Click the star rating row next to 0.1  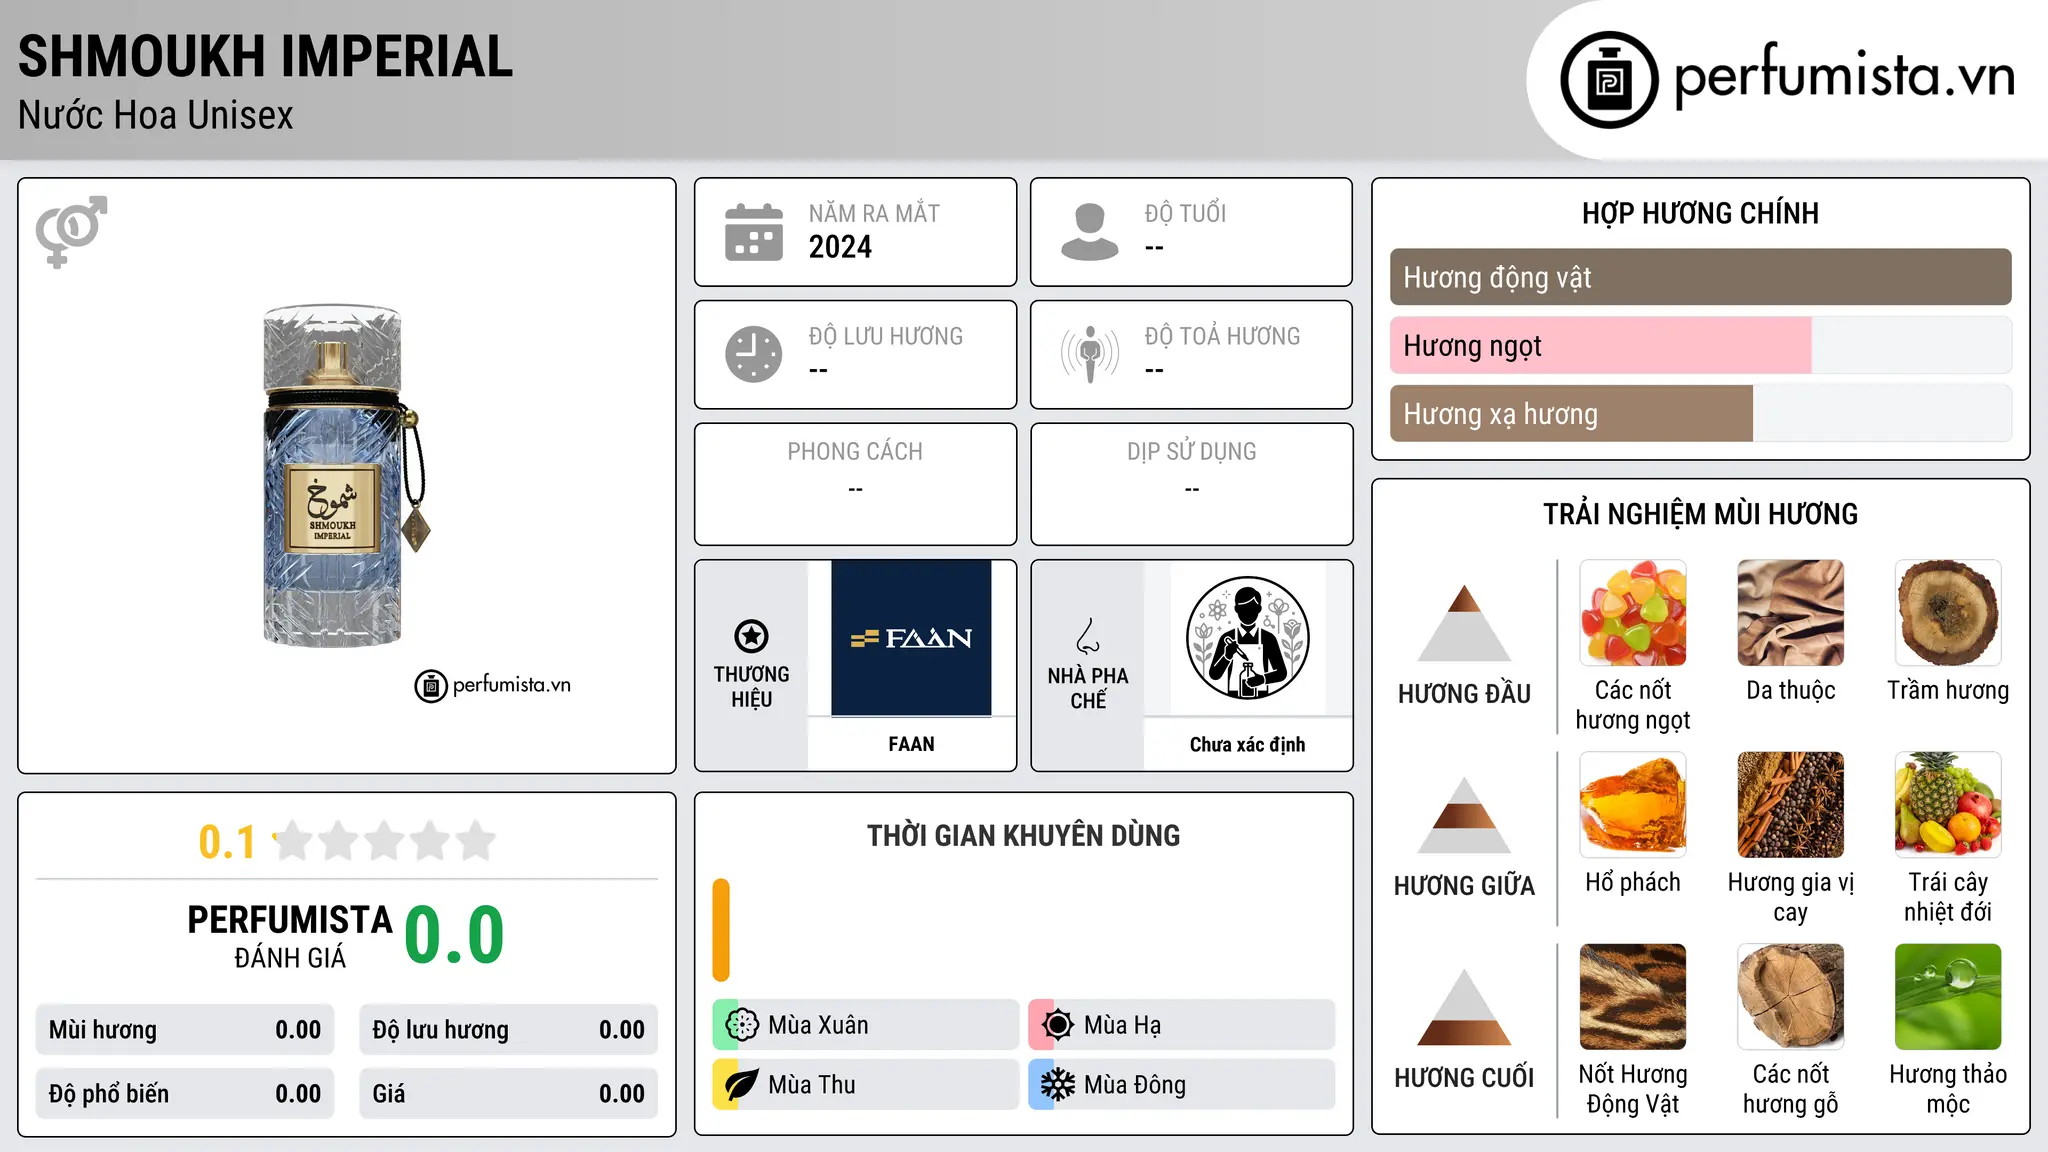coord(384,841)
